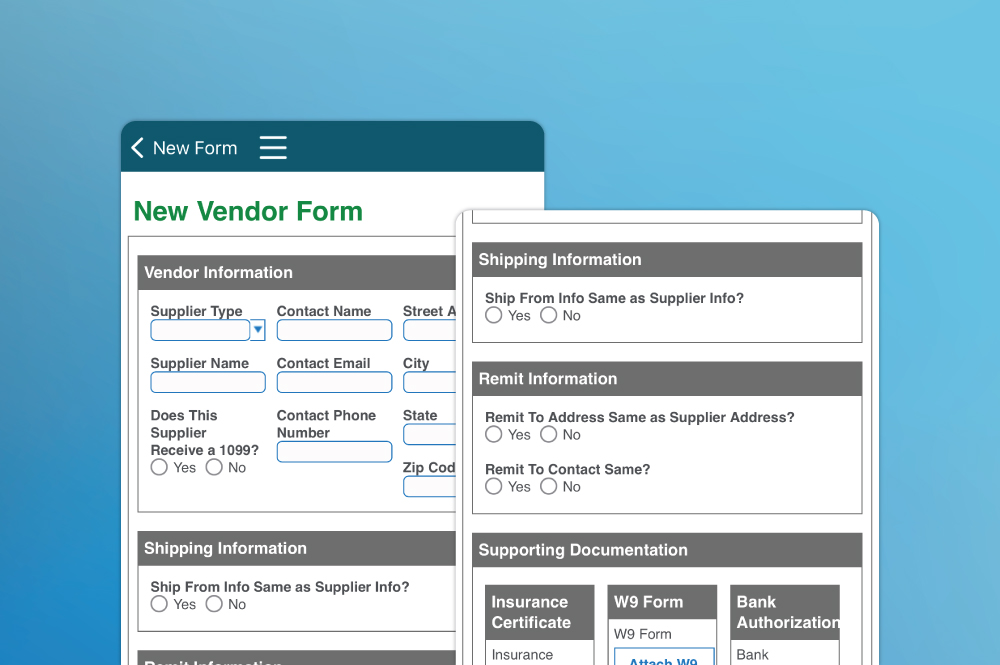Click the Contact Phone Number field
This screenshot has width=1000, height=665.
pyautogui.click(x=333, y=451)
